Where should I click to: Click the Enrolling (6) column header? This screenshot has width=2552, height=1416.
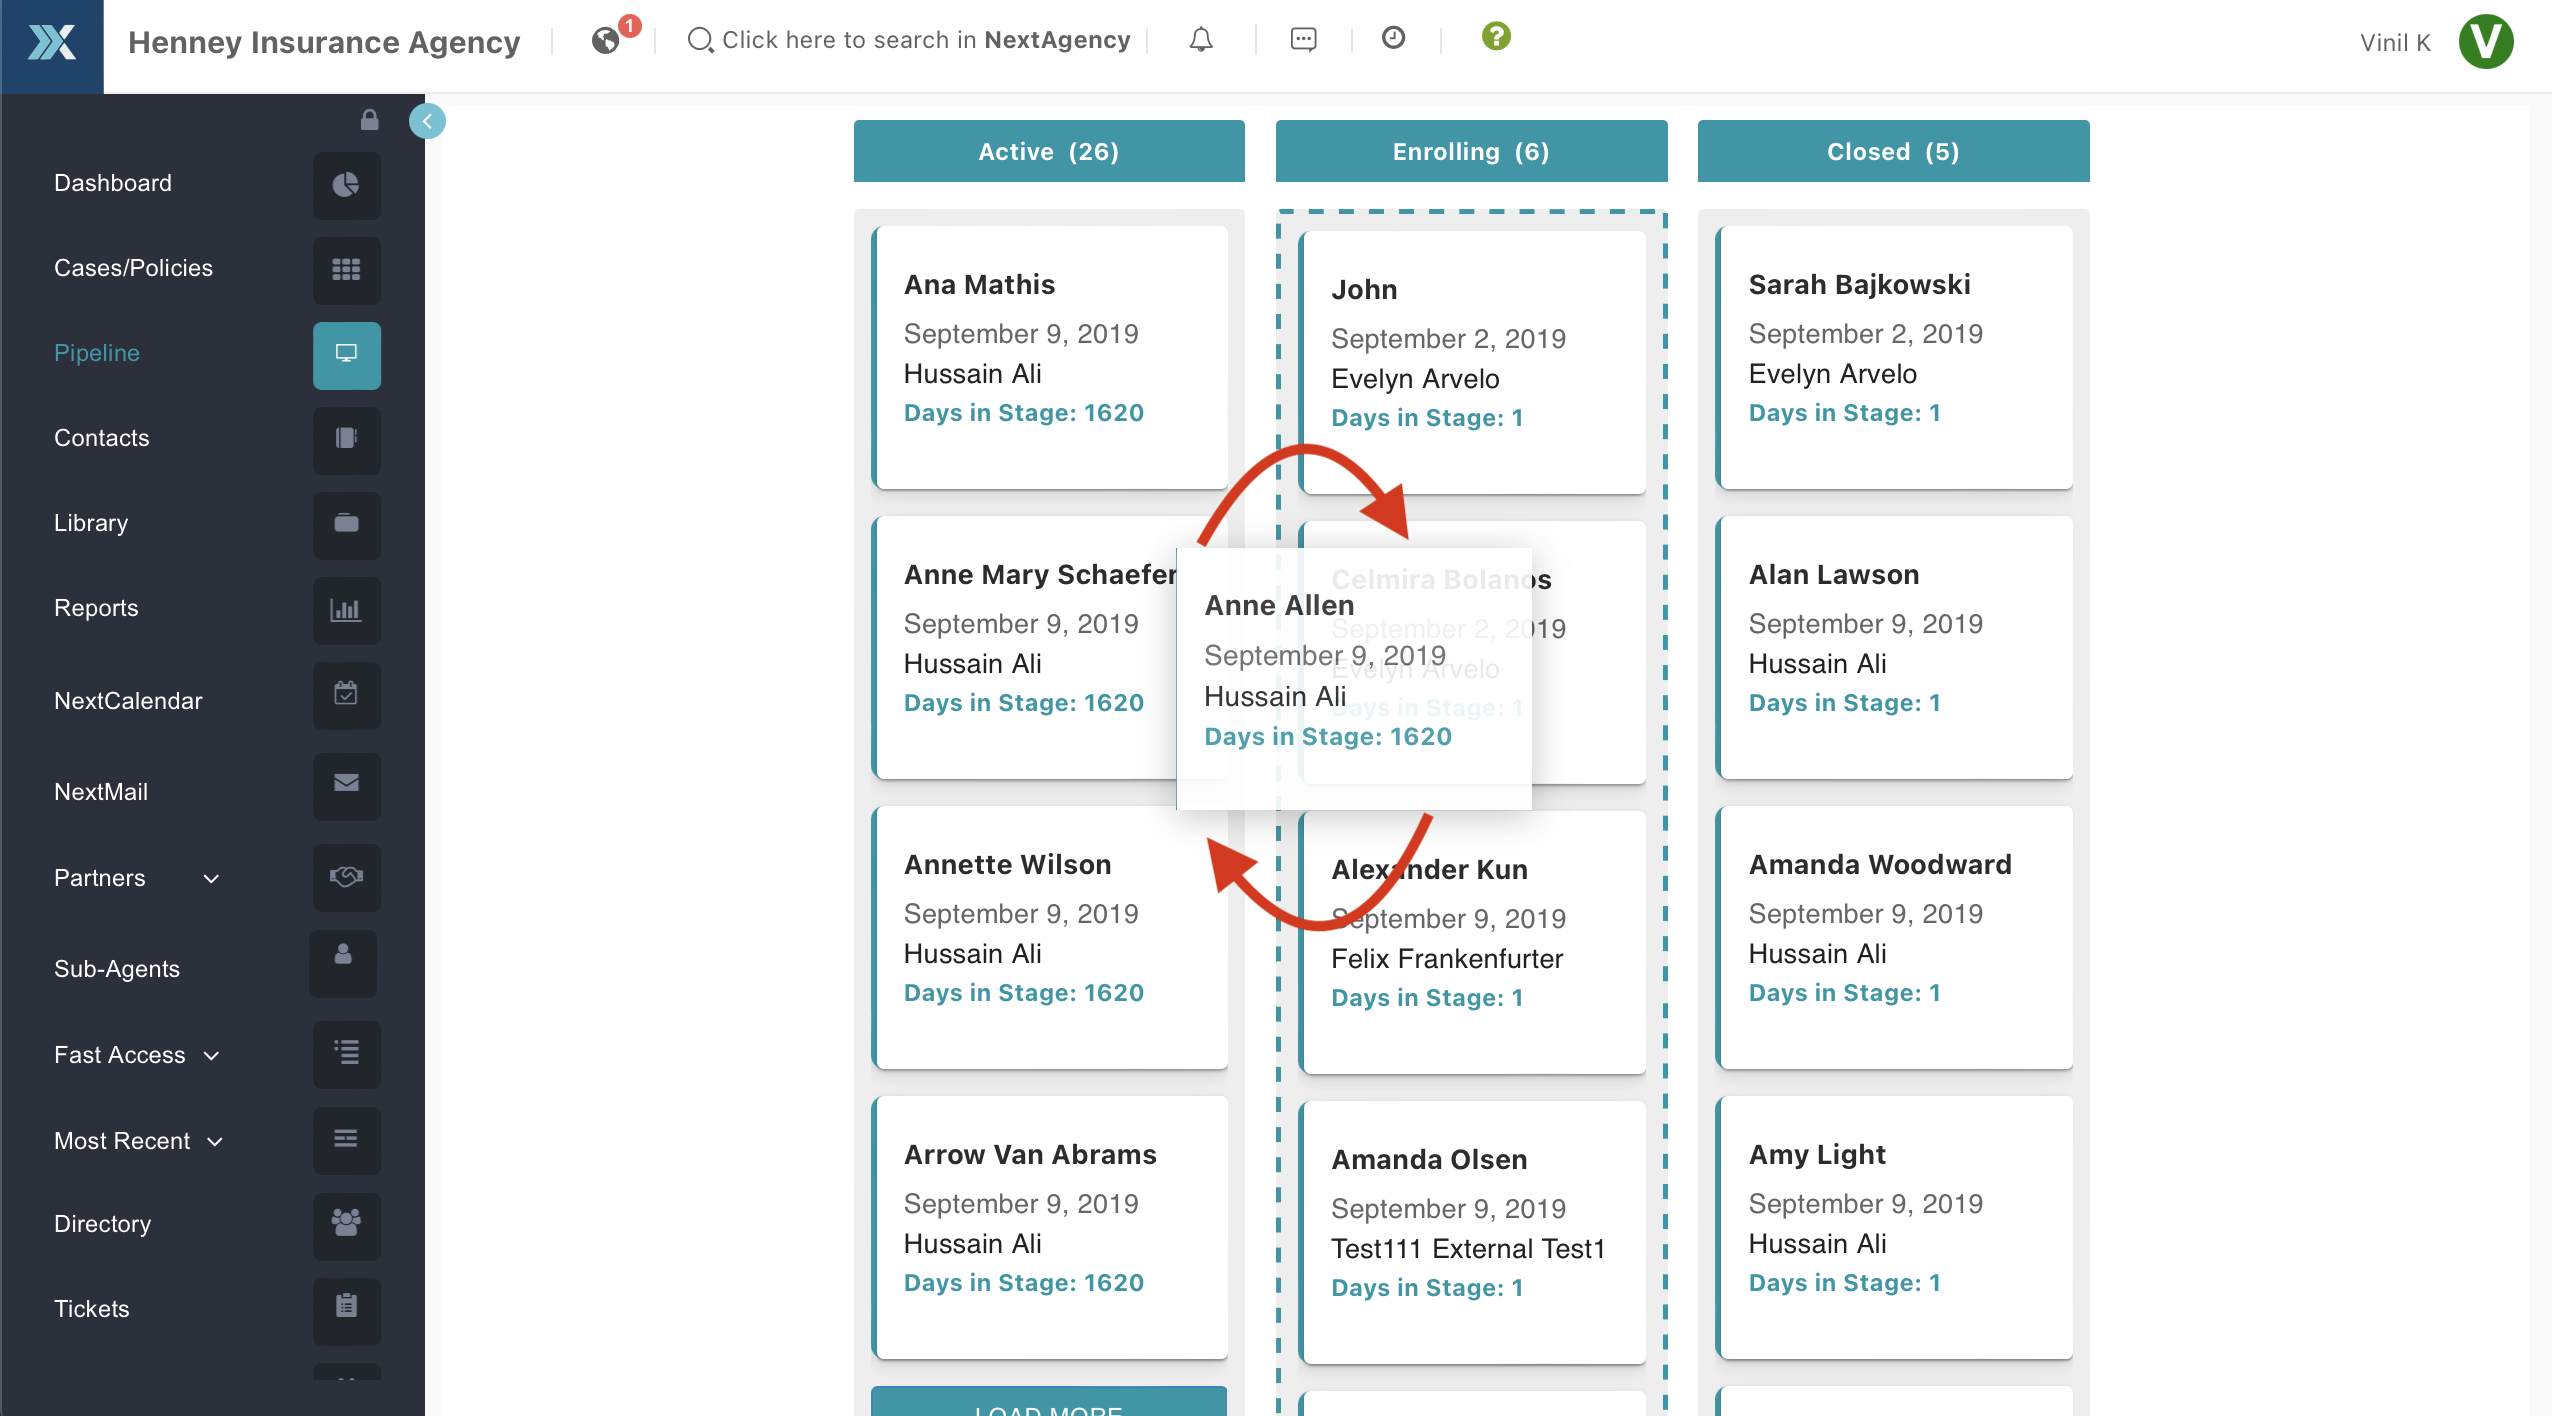tap(1471, 151)
